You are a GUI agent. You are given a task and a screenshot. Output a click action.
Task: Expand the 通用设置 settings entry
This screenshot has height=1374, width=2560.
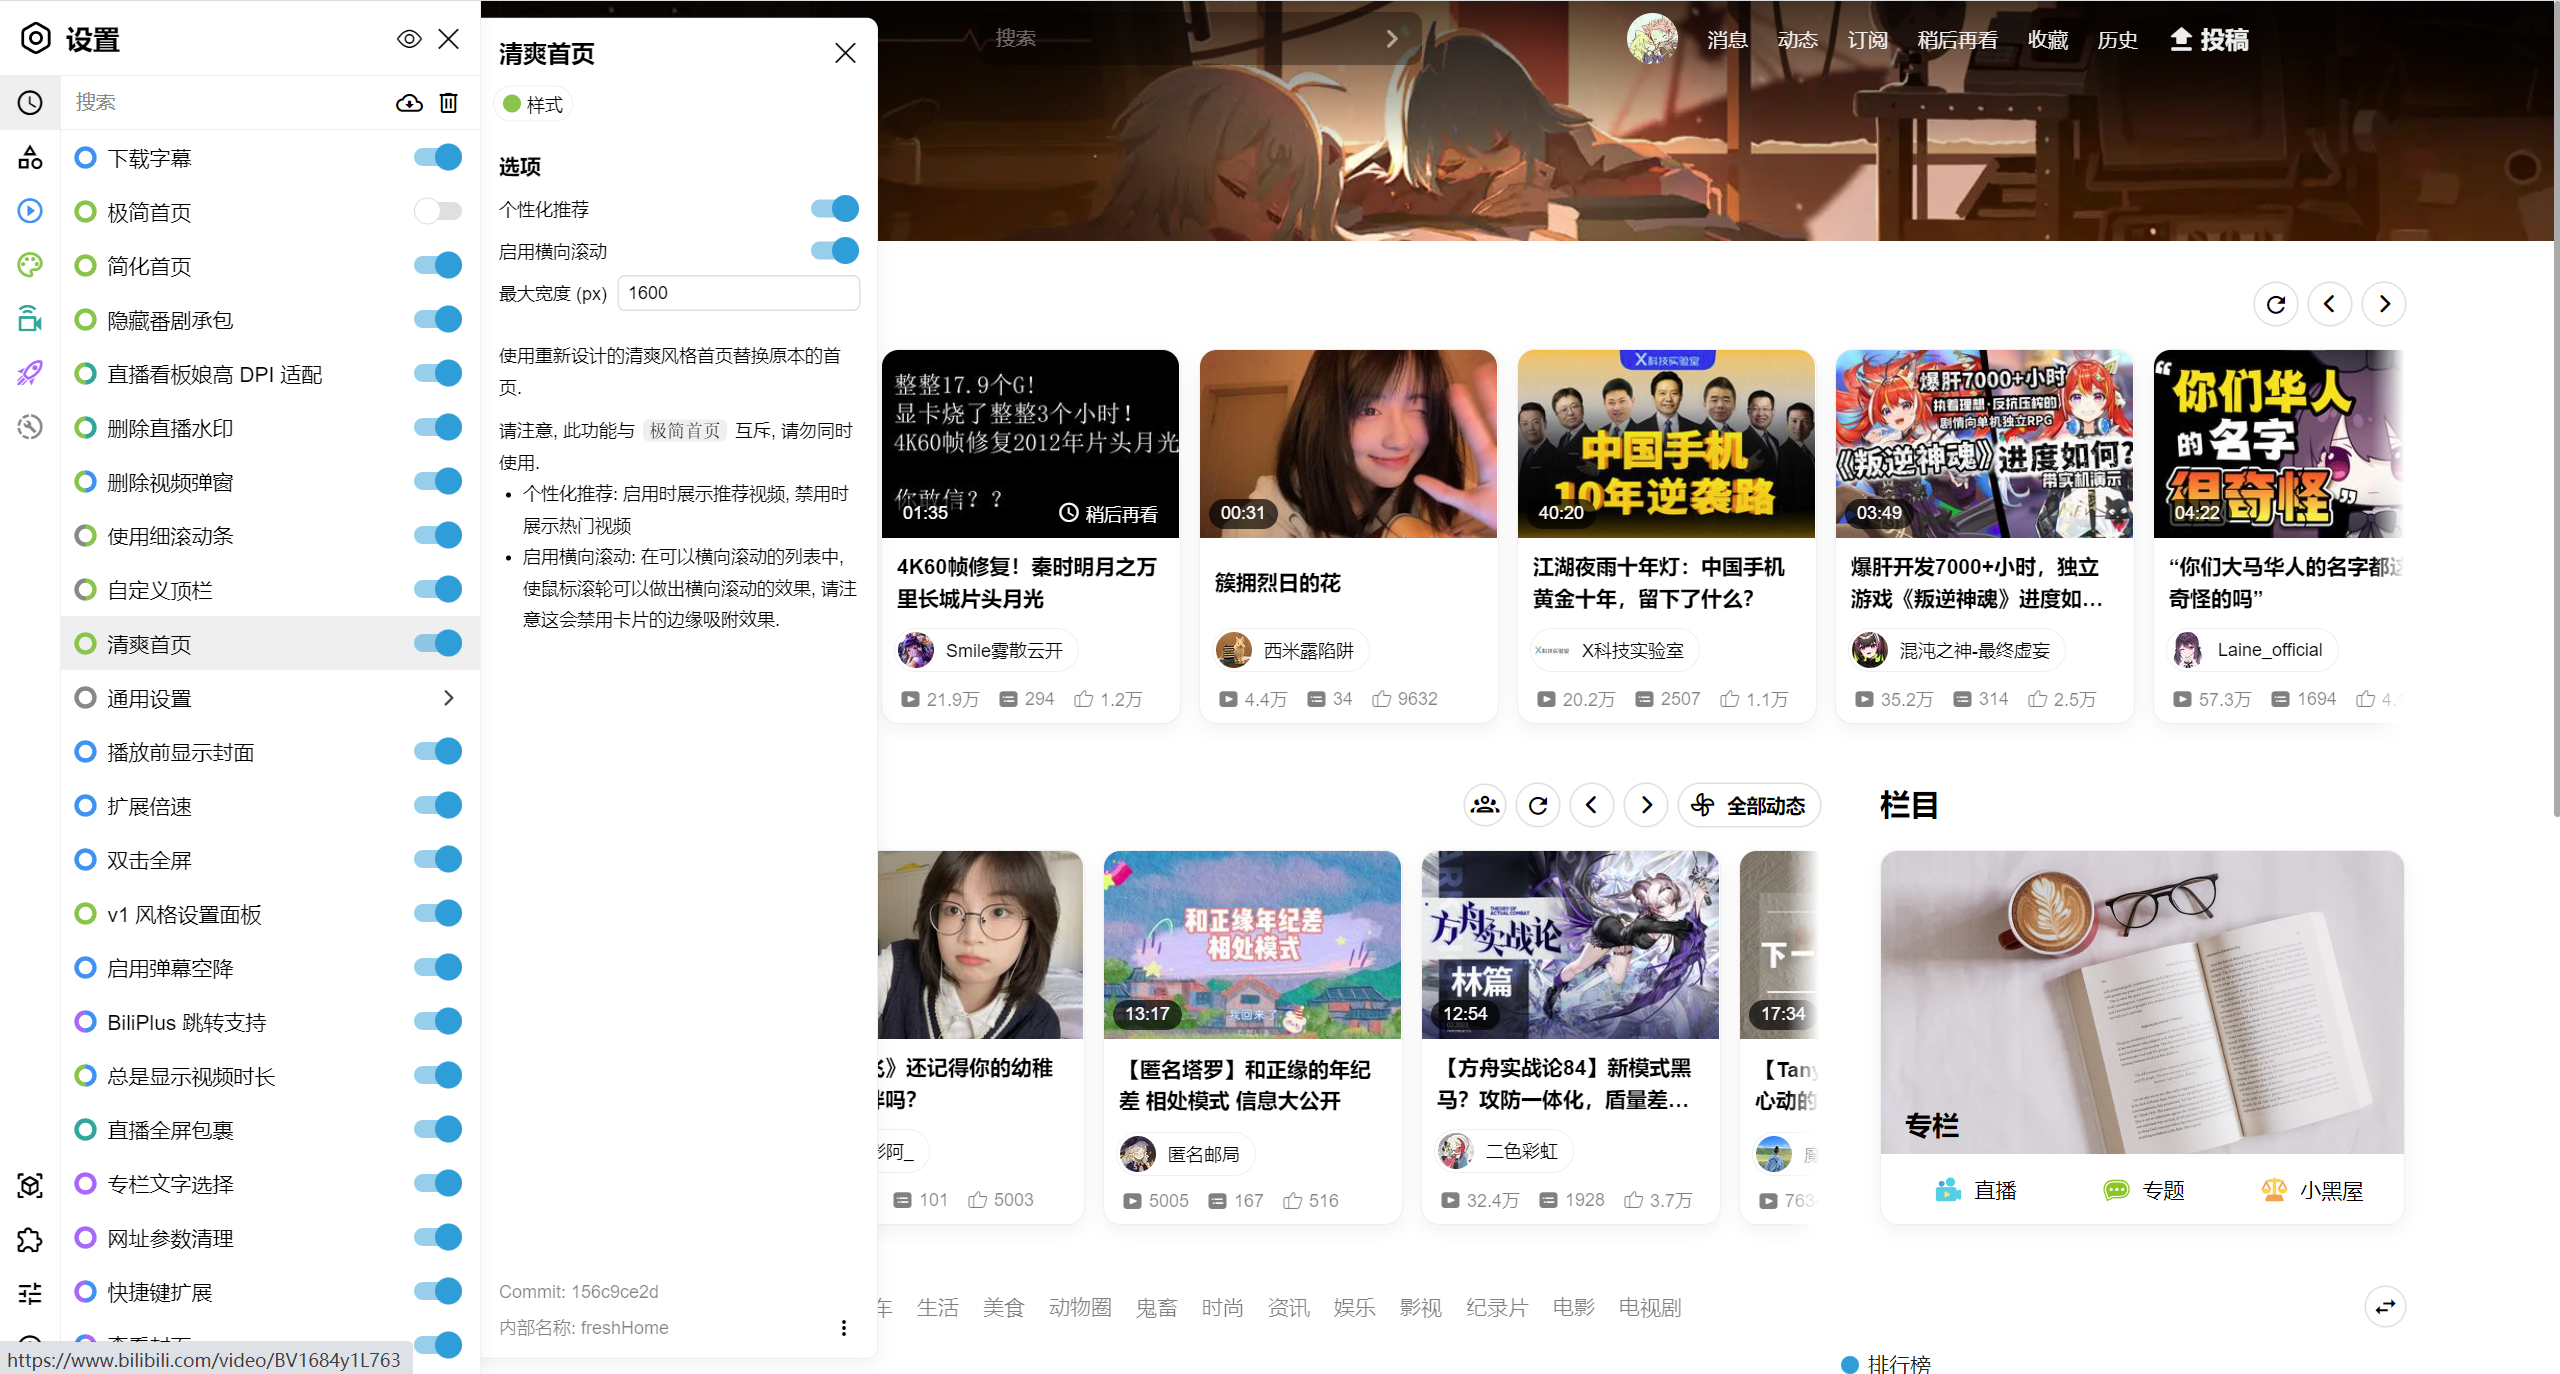[x=447, y=697]
